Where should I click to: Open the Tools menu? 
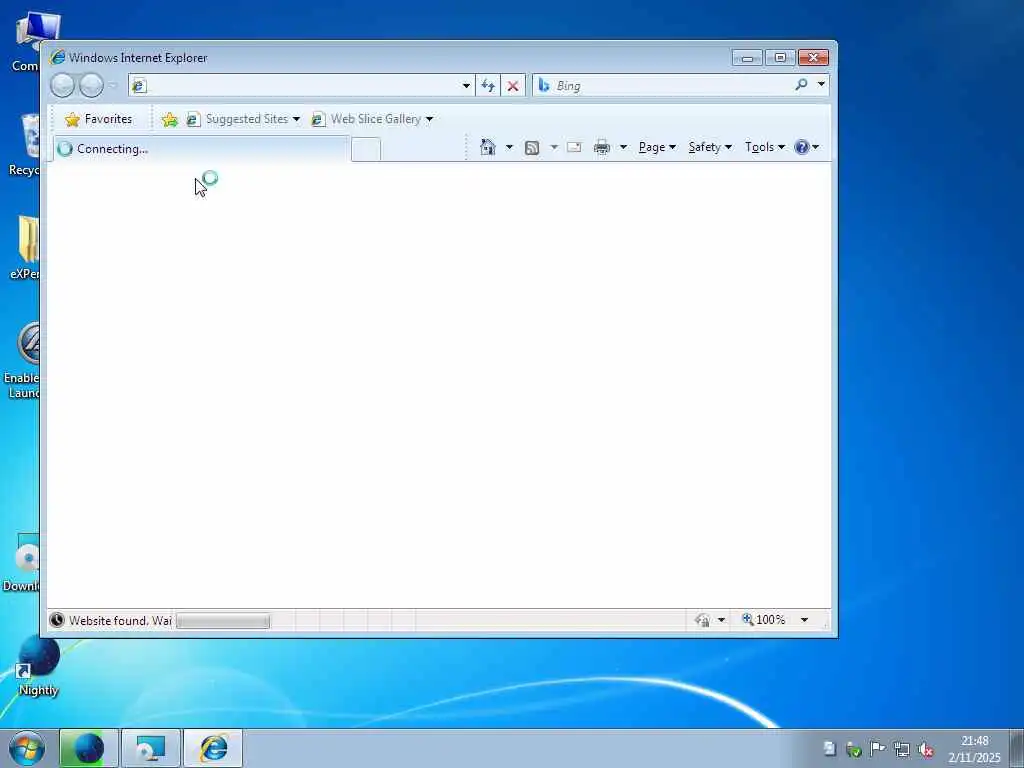[x=765, y=148]
